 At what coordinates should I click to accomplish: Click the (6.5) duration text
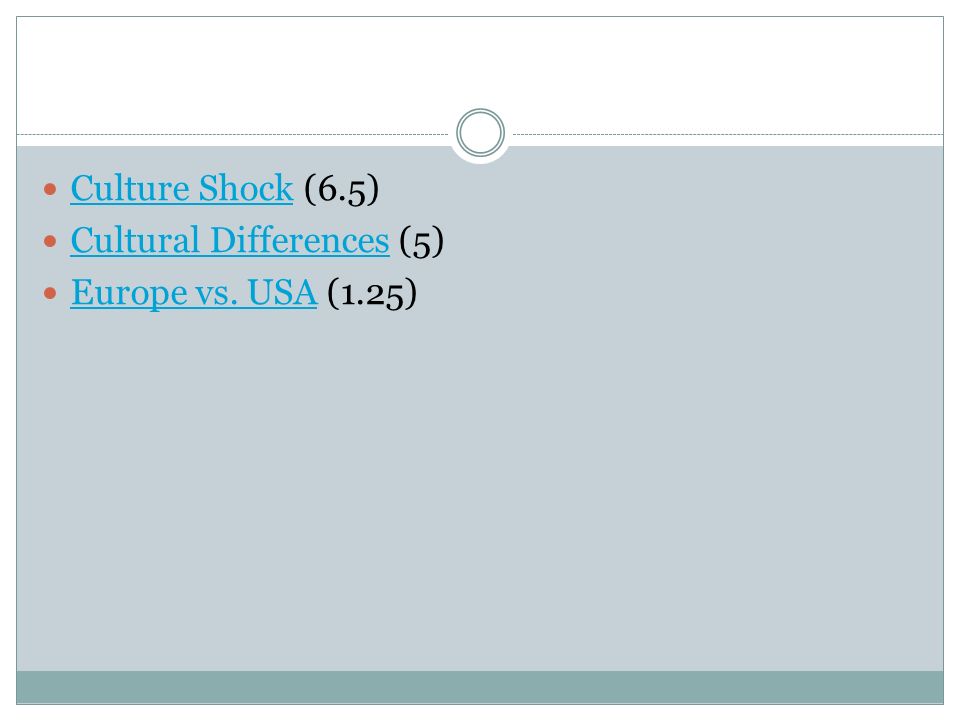click(342, 189)
